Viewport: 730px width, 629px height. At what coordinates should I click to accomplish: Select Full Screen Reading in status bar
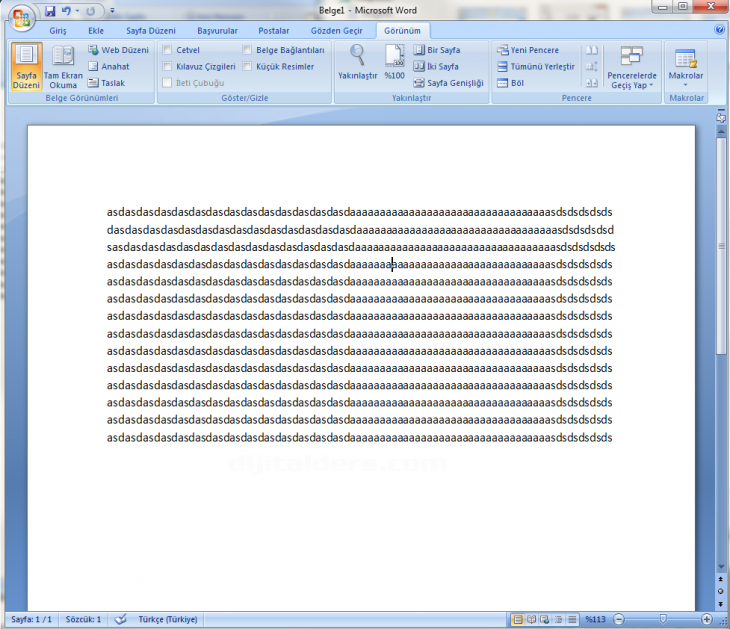coord(531,619)
